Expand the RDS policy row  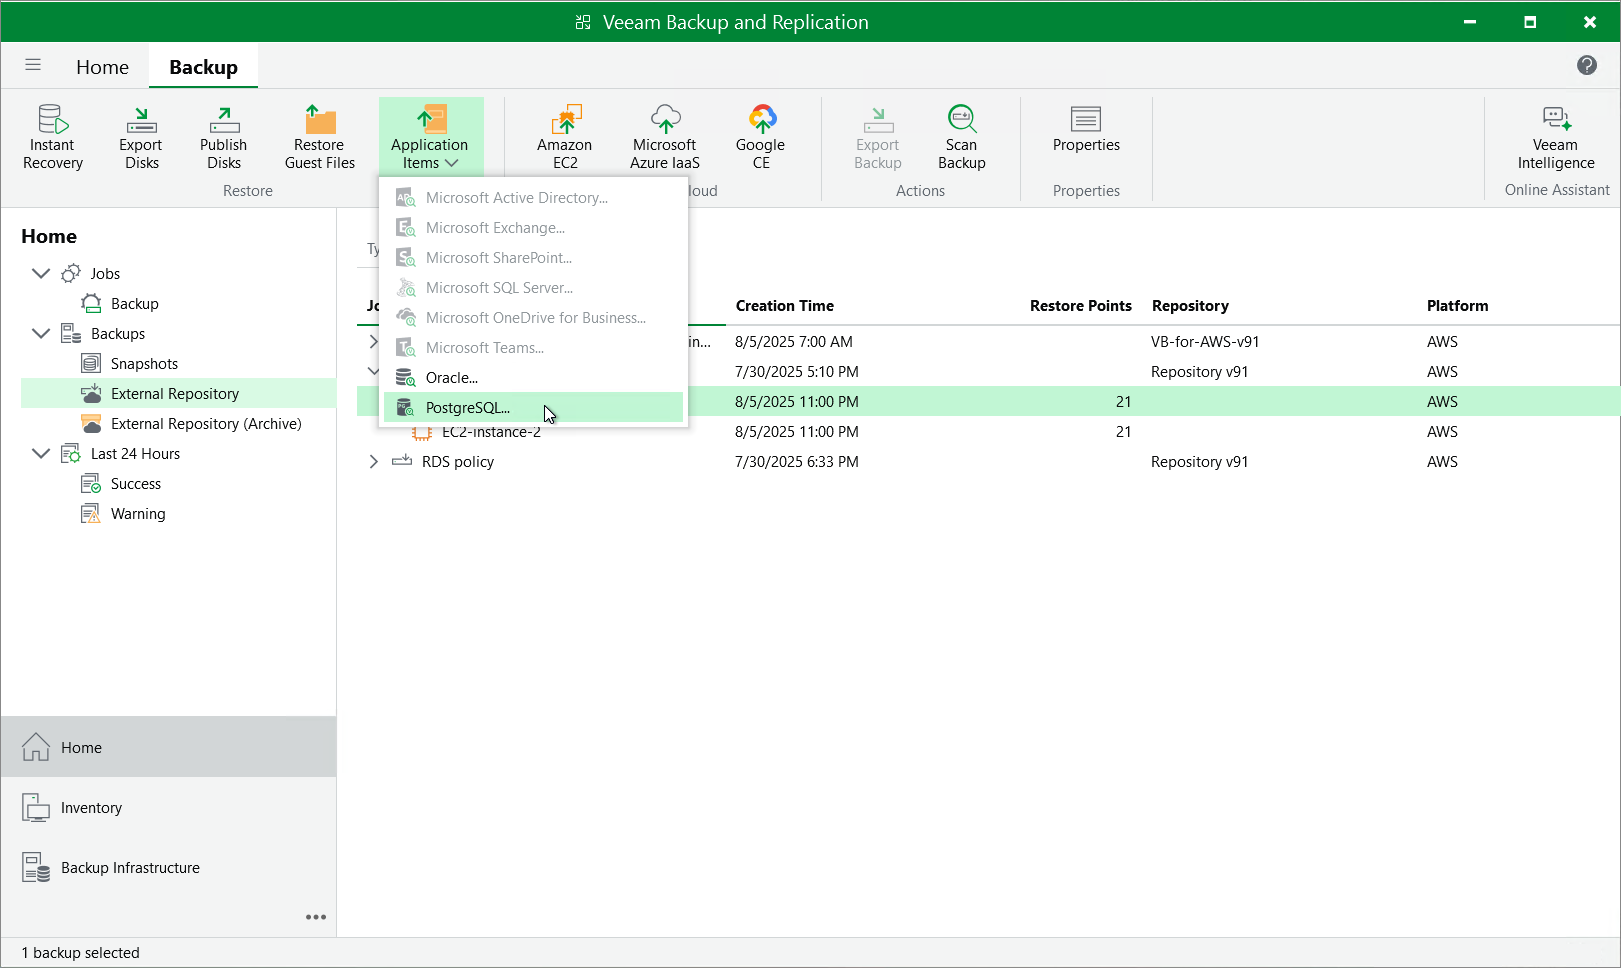click(x=374, y=461)
